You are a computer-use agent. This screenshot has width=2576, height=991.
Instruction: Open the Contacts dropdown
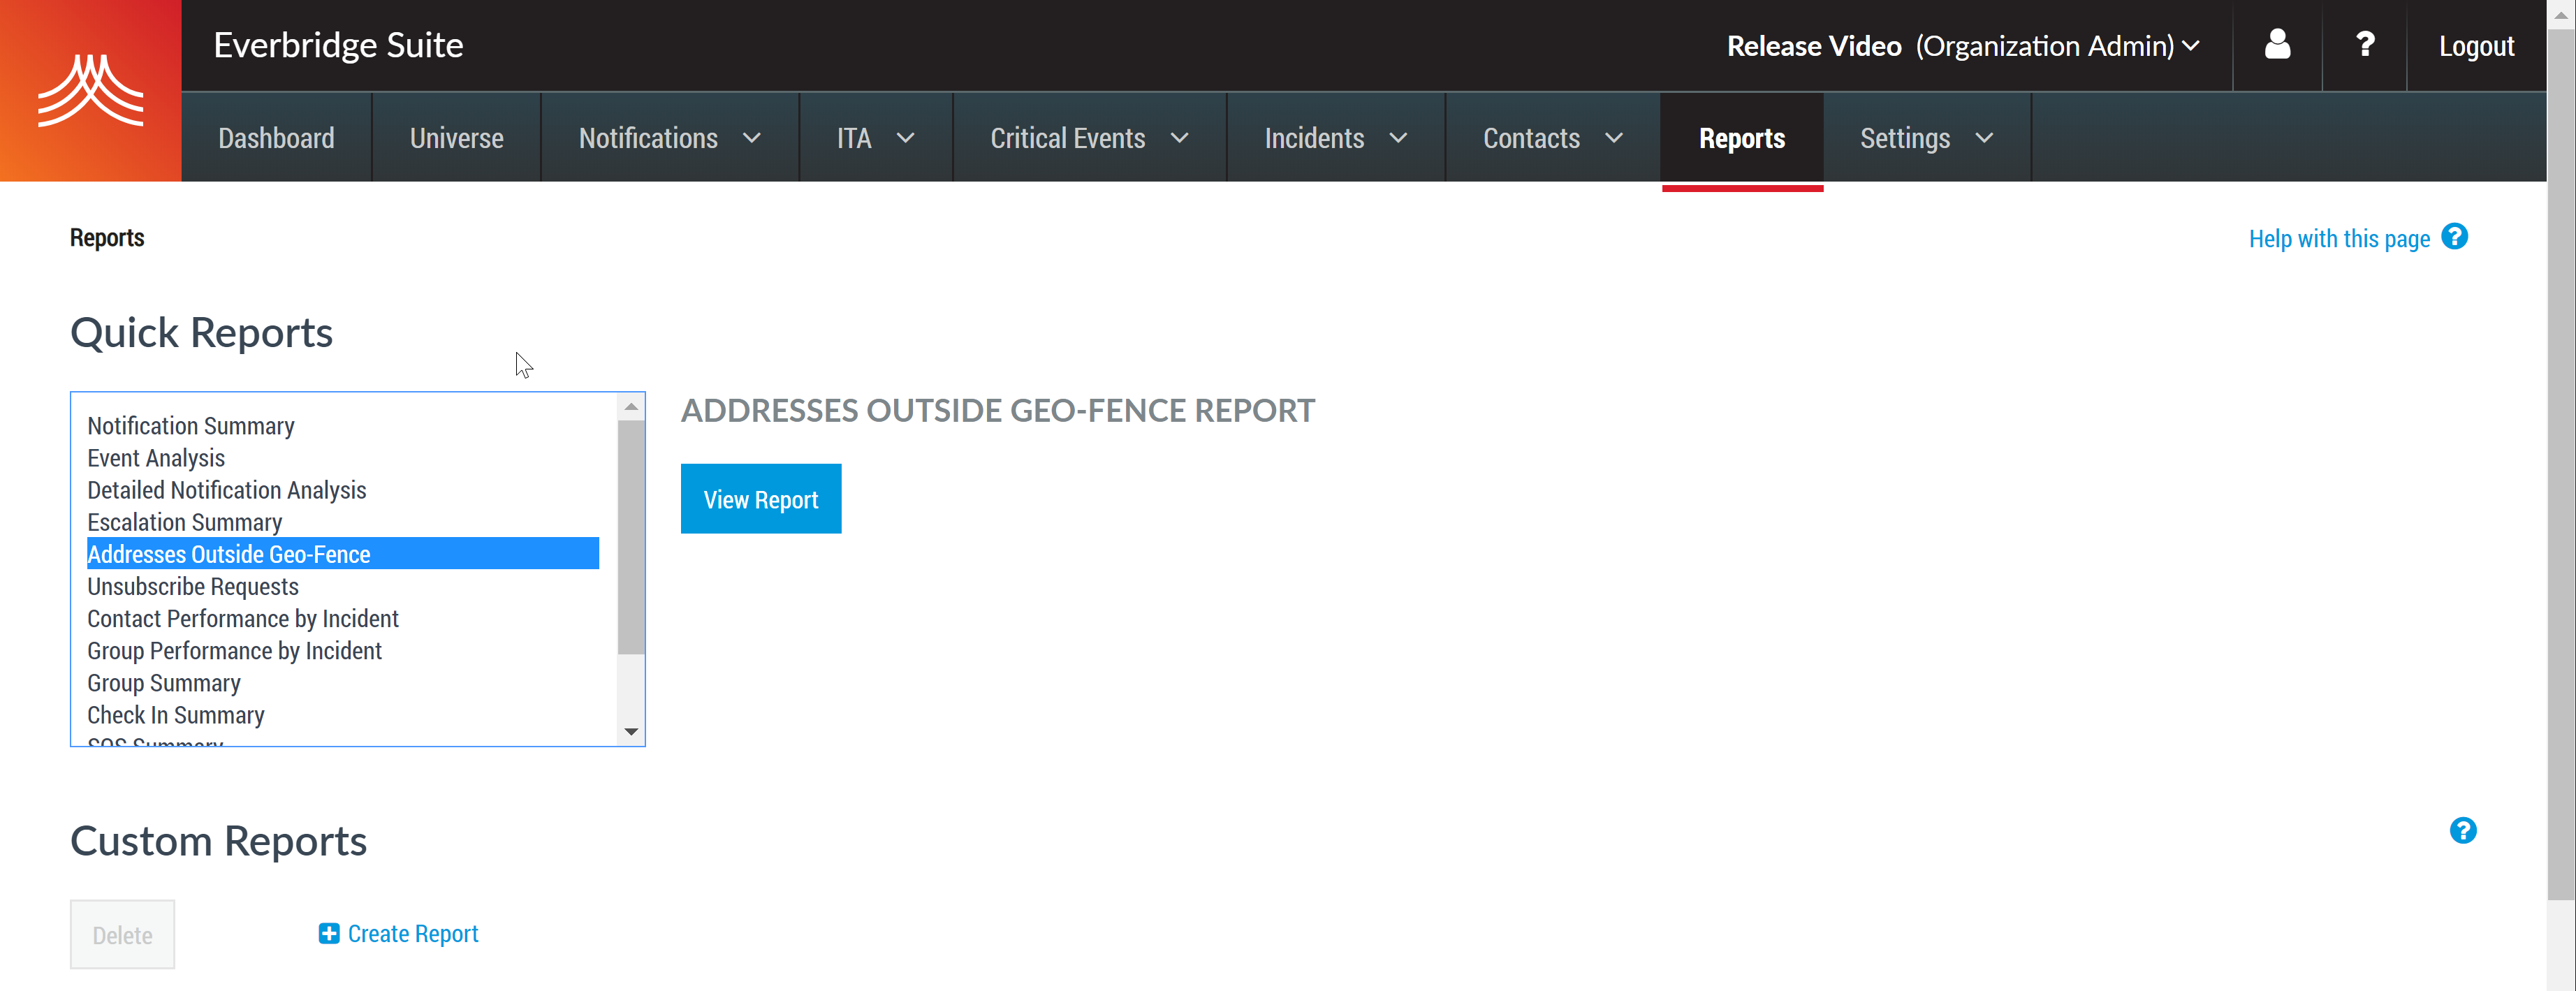point(1550,137)
